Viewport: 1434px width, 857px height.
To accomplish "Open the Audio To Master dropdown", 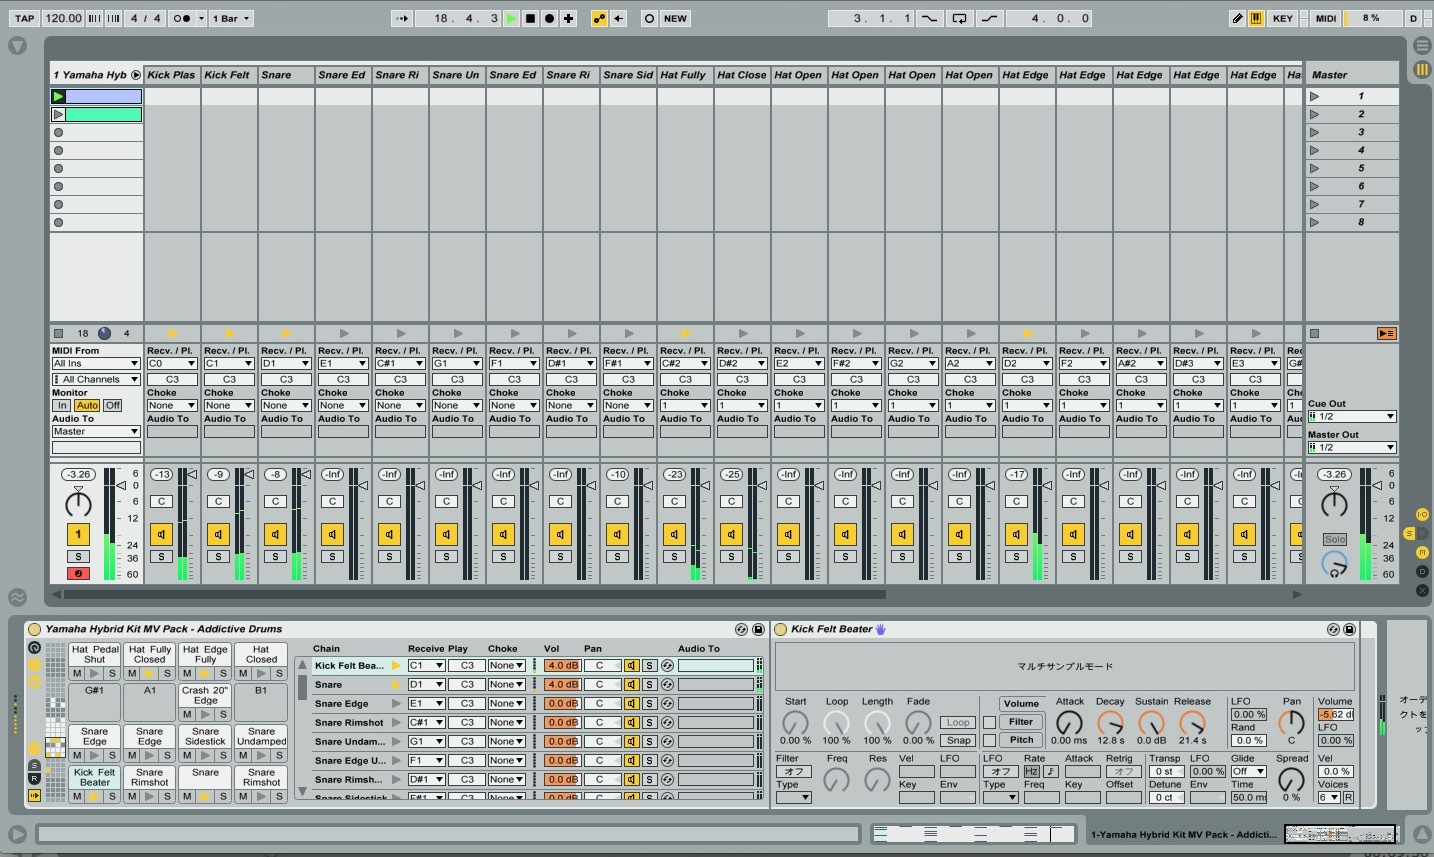I will click(x=96, y=431).
